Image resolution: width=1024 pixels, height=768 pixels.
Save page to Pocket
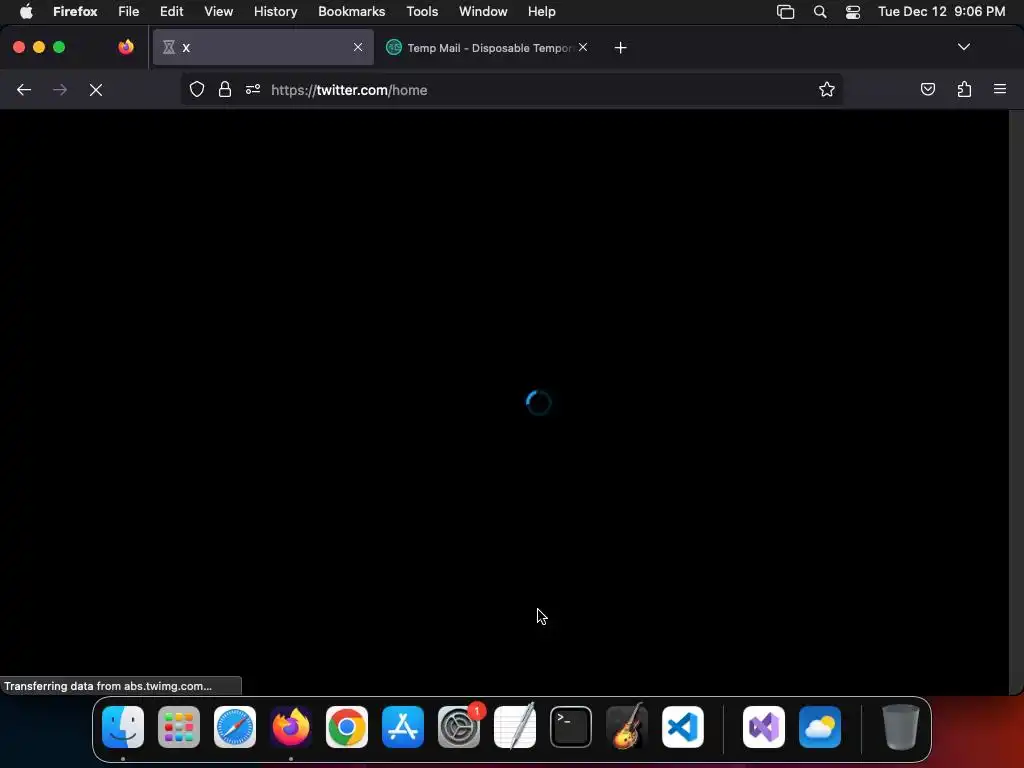tap(927, 89)
